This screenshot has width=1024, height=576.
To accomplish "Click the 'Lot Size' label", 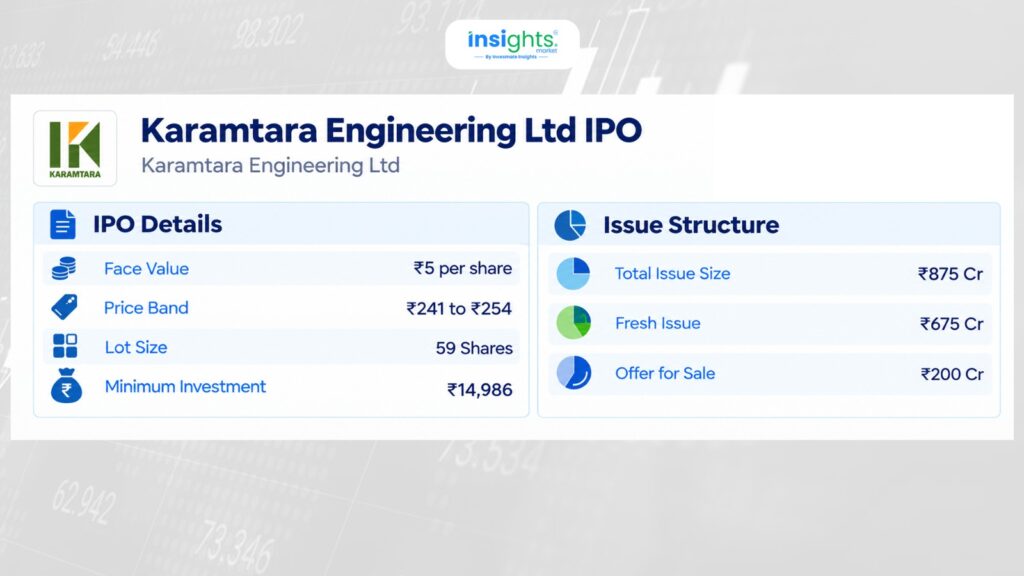I will point(136,347).
